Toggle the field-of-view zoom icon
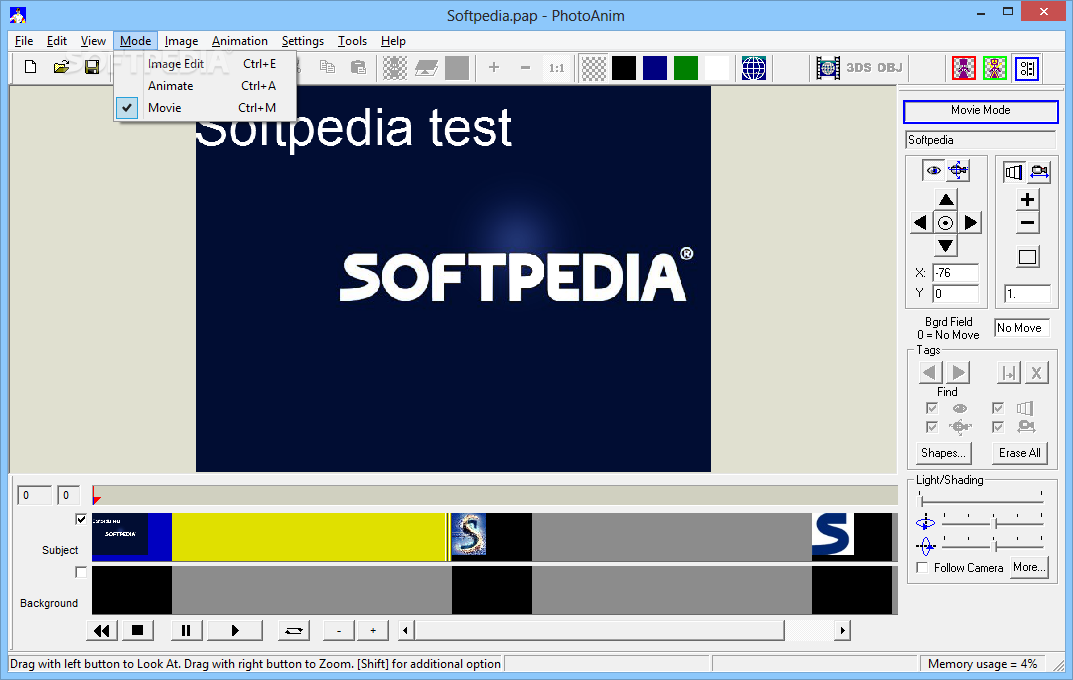Image resolution: width=1073 pixels, height=680 pixels. pyautogui.click(x=1014, y=171)
